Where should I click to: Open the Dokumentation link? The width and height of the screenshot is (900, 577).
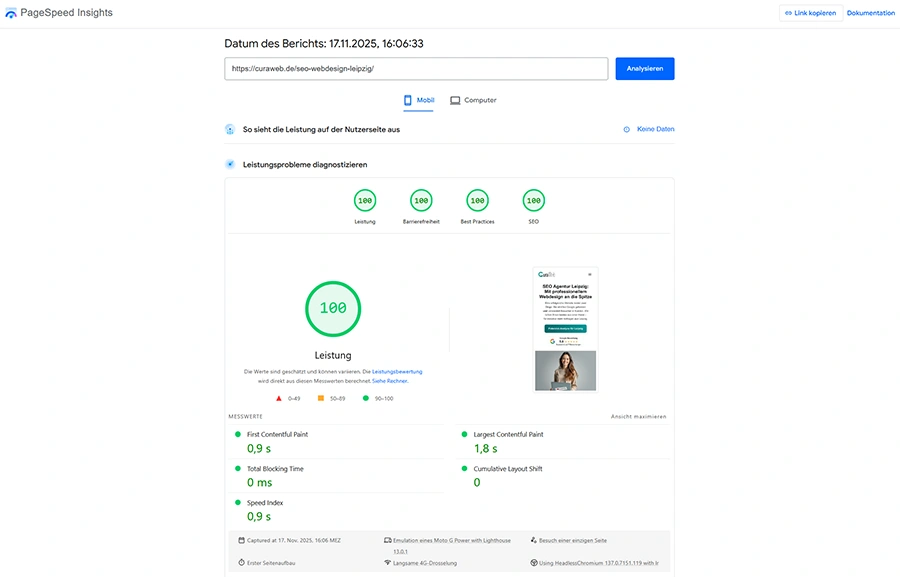869,12
